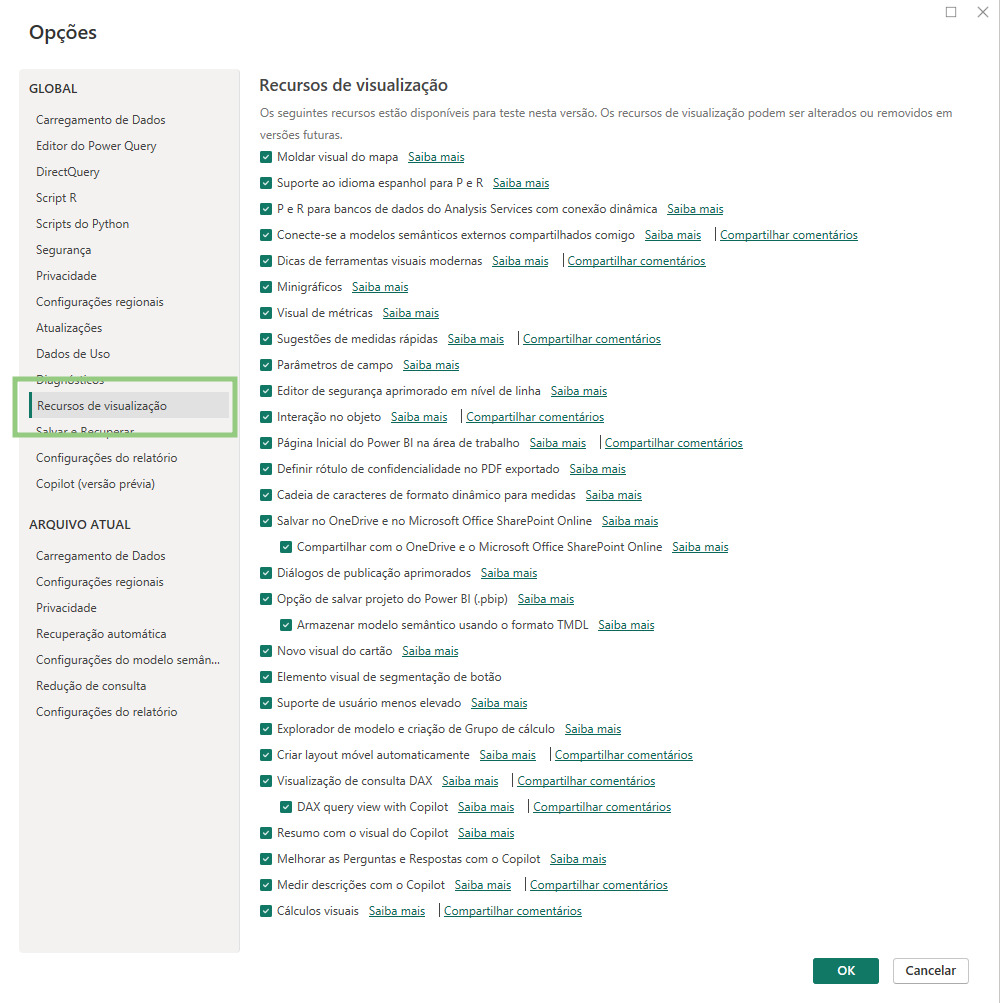Toggle Resumo com o visual do Copilot checkbox
The height and width of the screenshot is (1003, 1000).
[266, 833]
